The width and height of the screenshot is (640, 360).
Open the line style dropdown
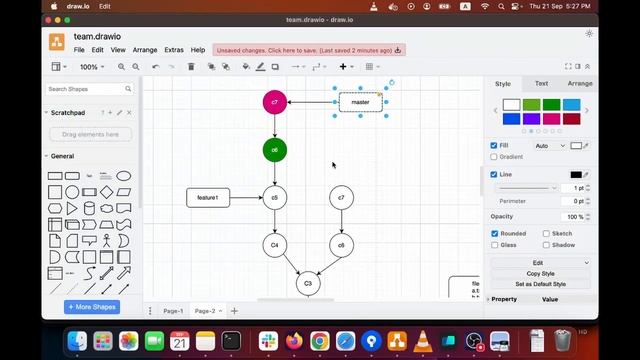[x=527, y=188]
